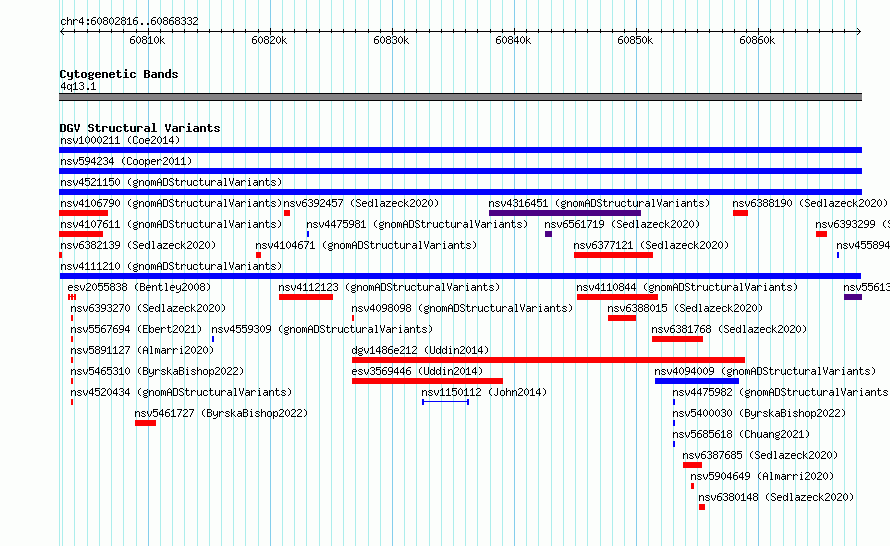
Task: Click the 60850k ruler mark
Action: tap(635, 40)
